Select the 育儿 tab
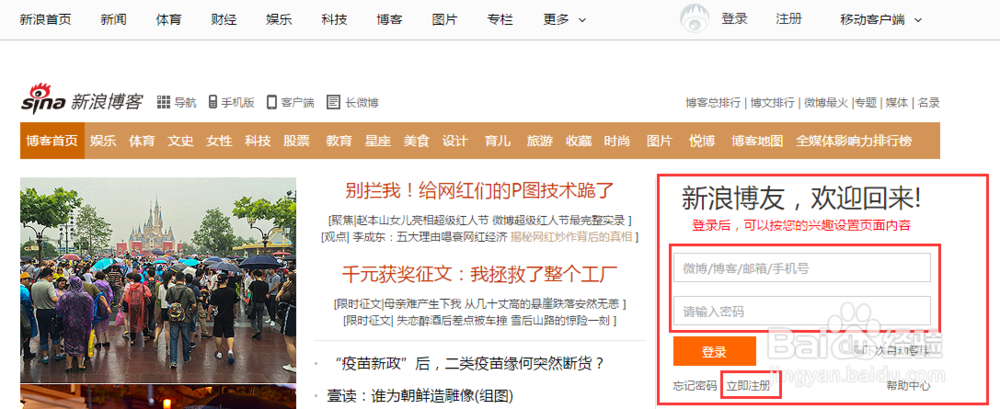1000x409 pixels. pyautogui.click(x=497, y=140)
